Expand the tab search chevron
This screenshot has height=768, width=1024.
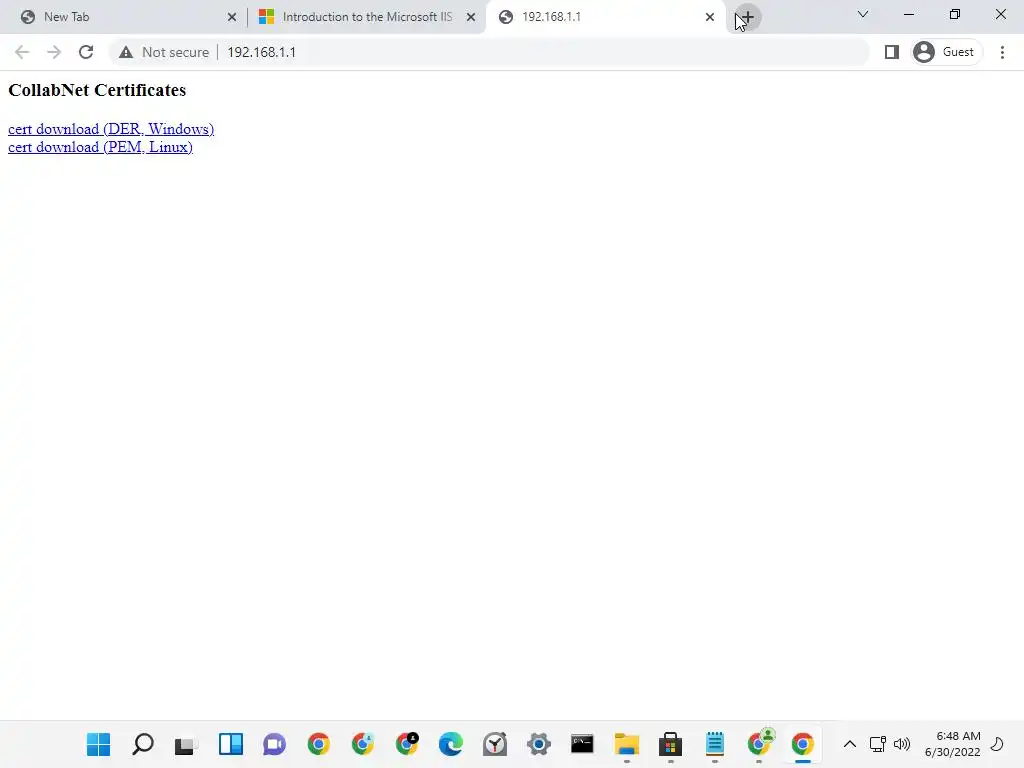[863, 14]
